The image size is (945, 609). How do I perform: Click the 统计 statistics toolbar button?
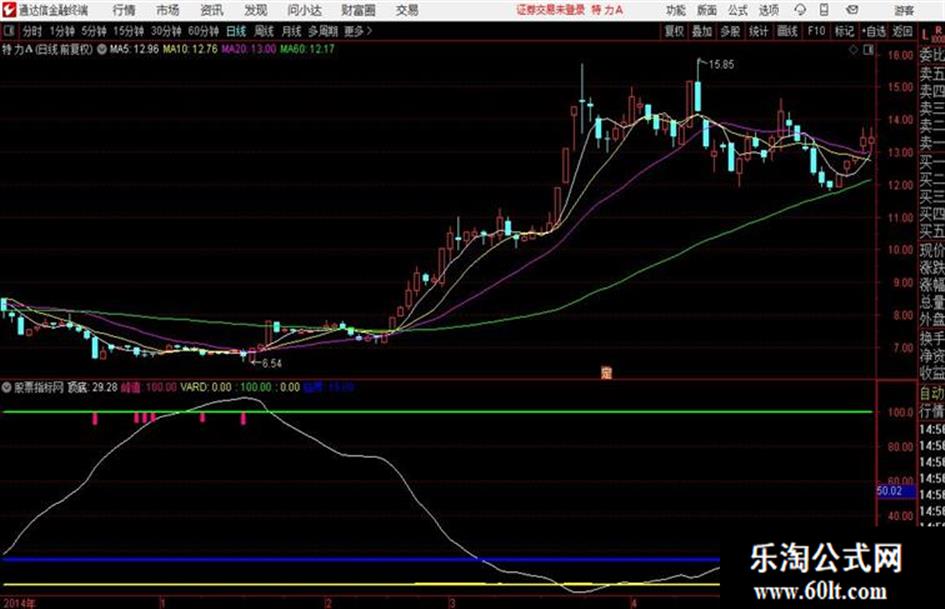click(x=759, y=31)
